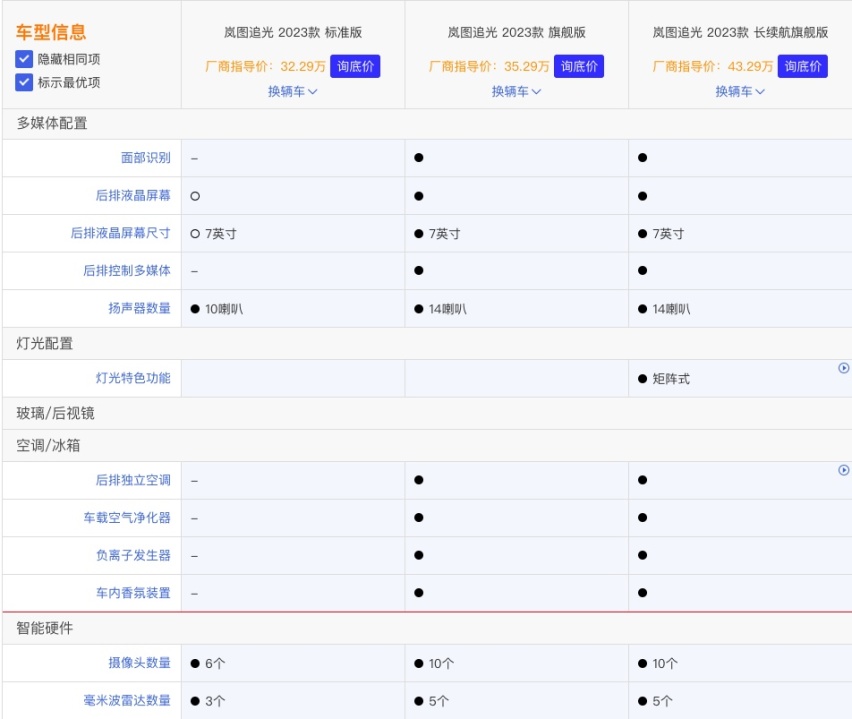Click the 岚图追光 2023款 长续航旗舰版 title

(x=740, y=33)
